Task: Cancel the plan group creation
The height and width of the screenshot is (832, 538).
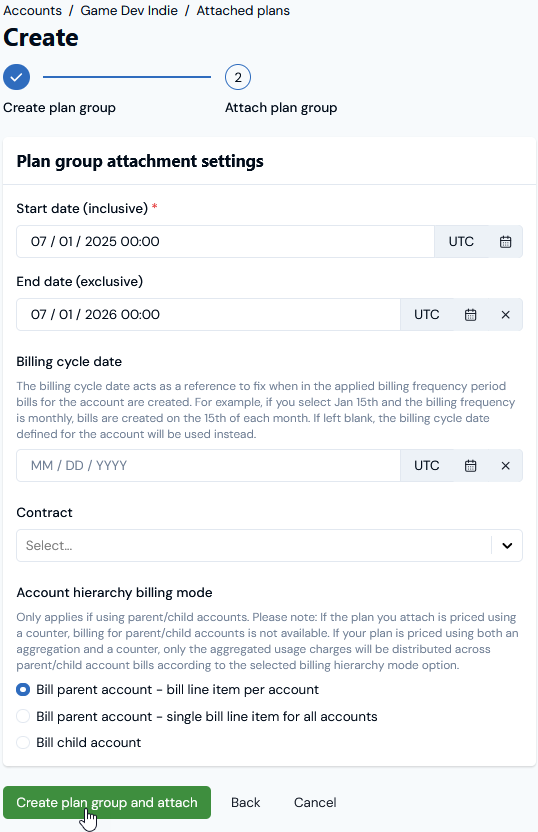Action: pos(315,802)
